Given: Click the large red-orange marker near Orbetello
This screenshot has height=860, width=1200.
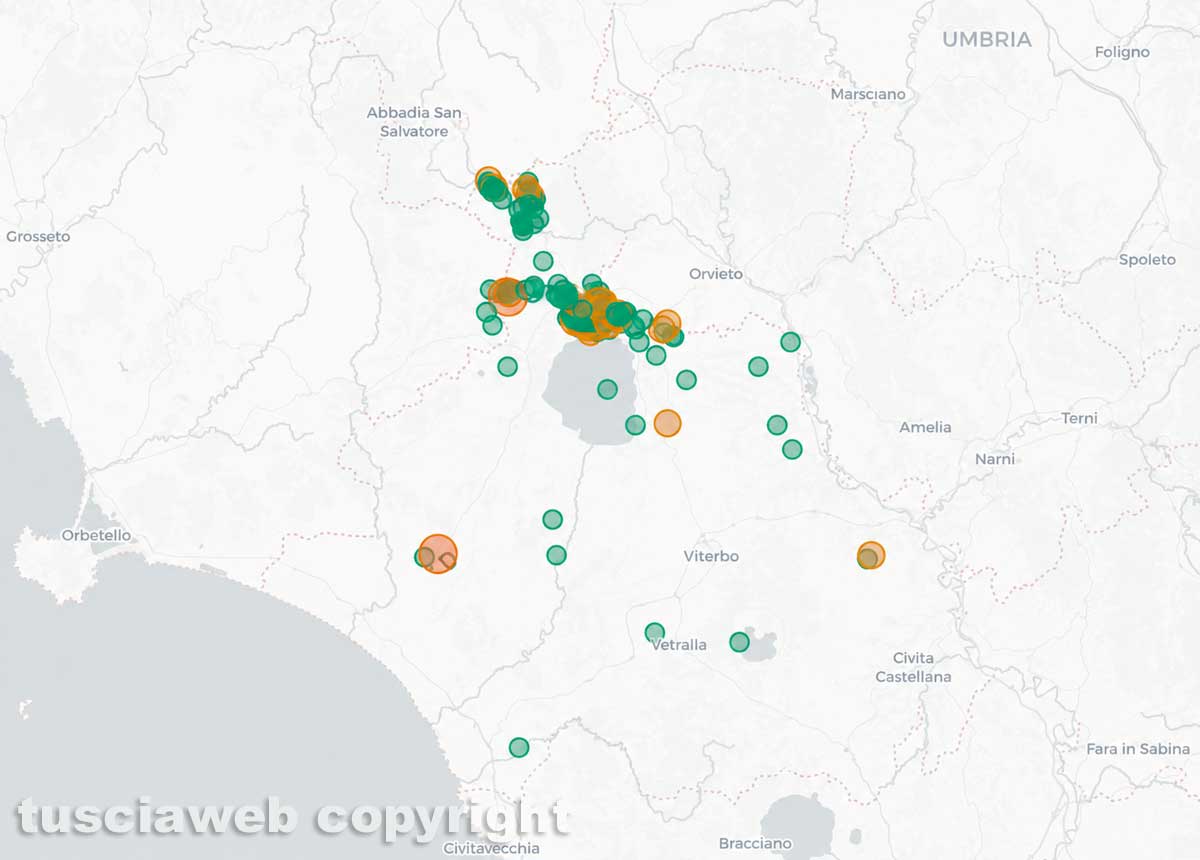Looking at the screenshot, I should [x=438, y=553].
